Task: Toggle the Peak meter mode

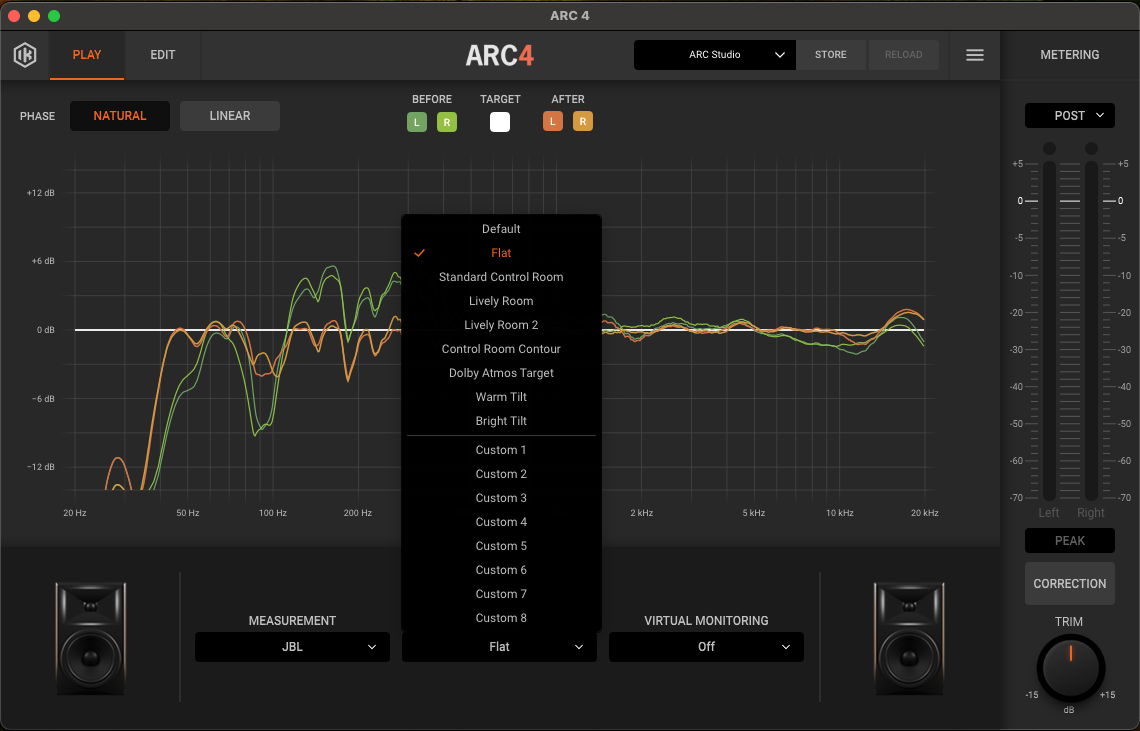Action: [1069, 540]
